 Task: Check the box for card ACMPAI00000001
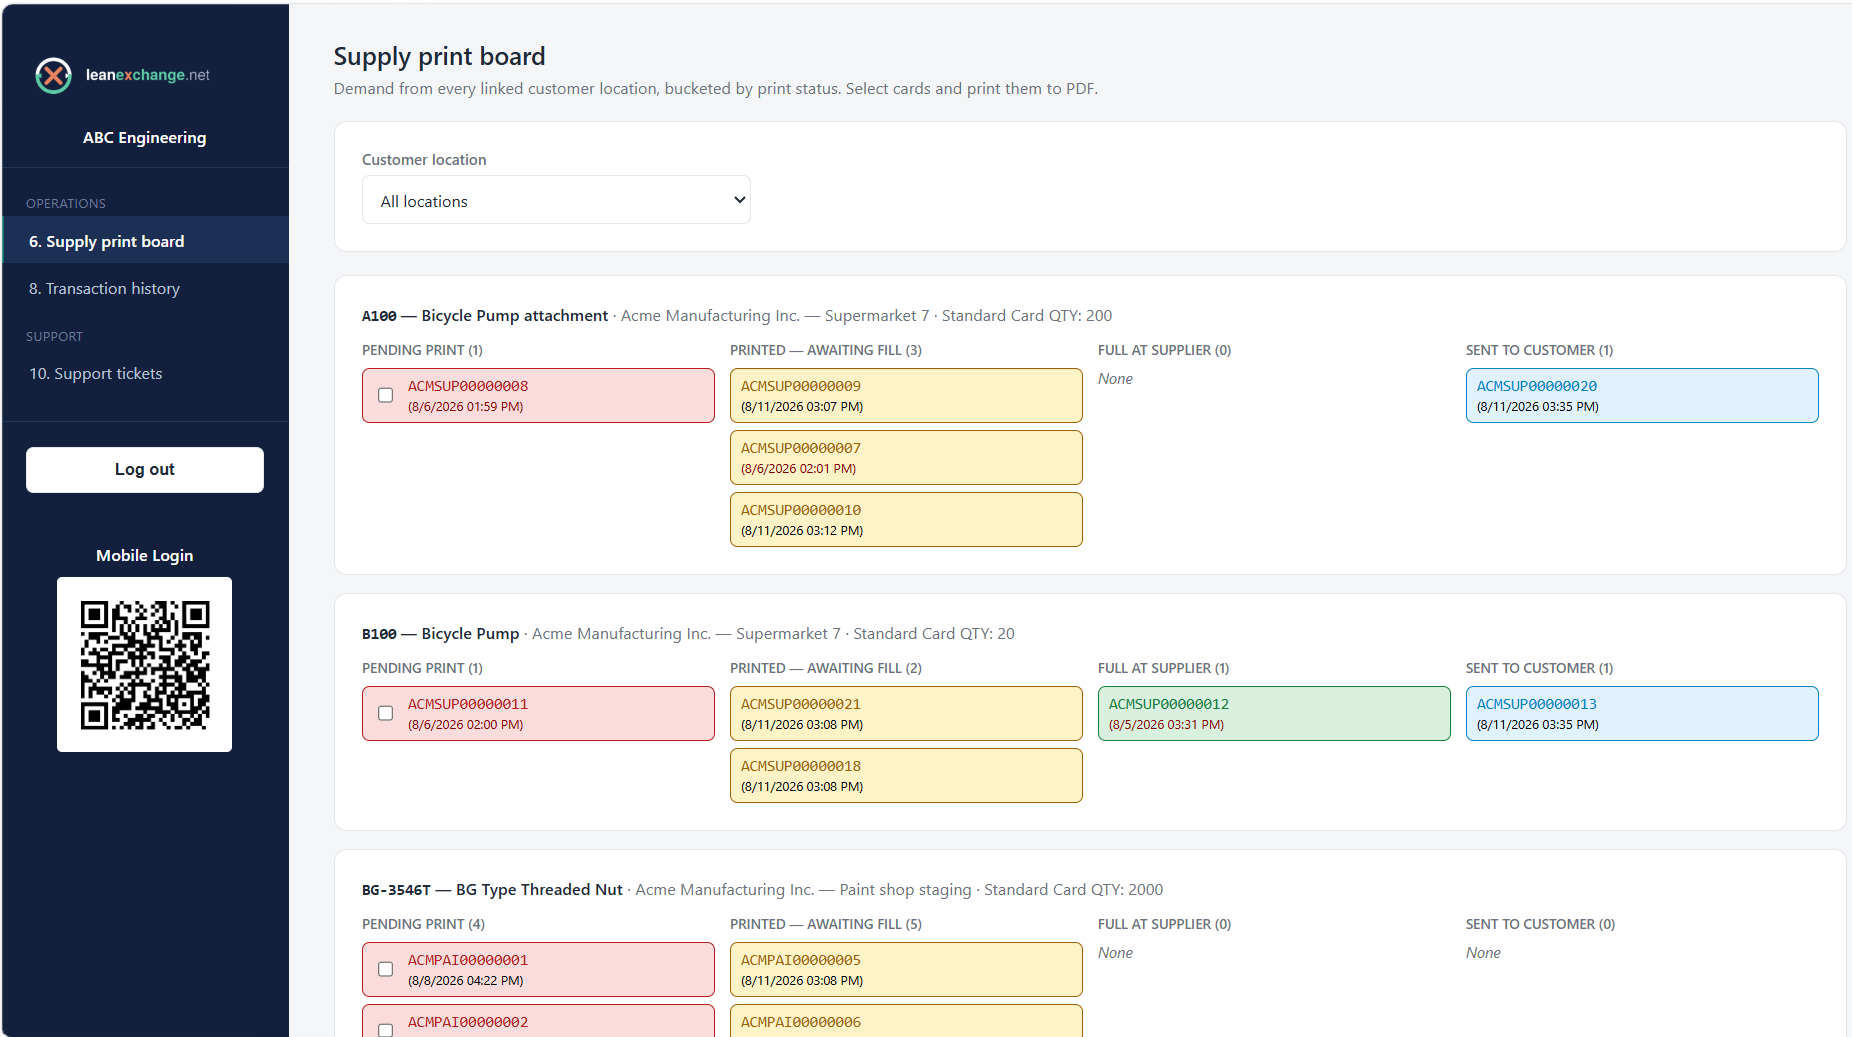[x=385, y=969]
